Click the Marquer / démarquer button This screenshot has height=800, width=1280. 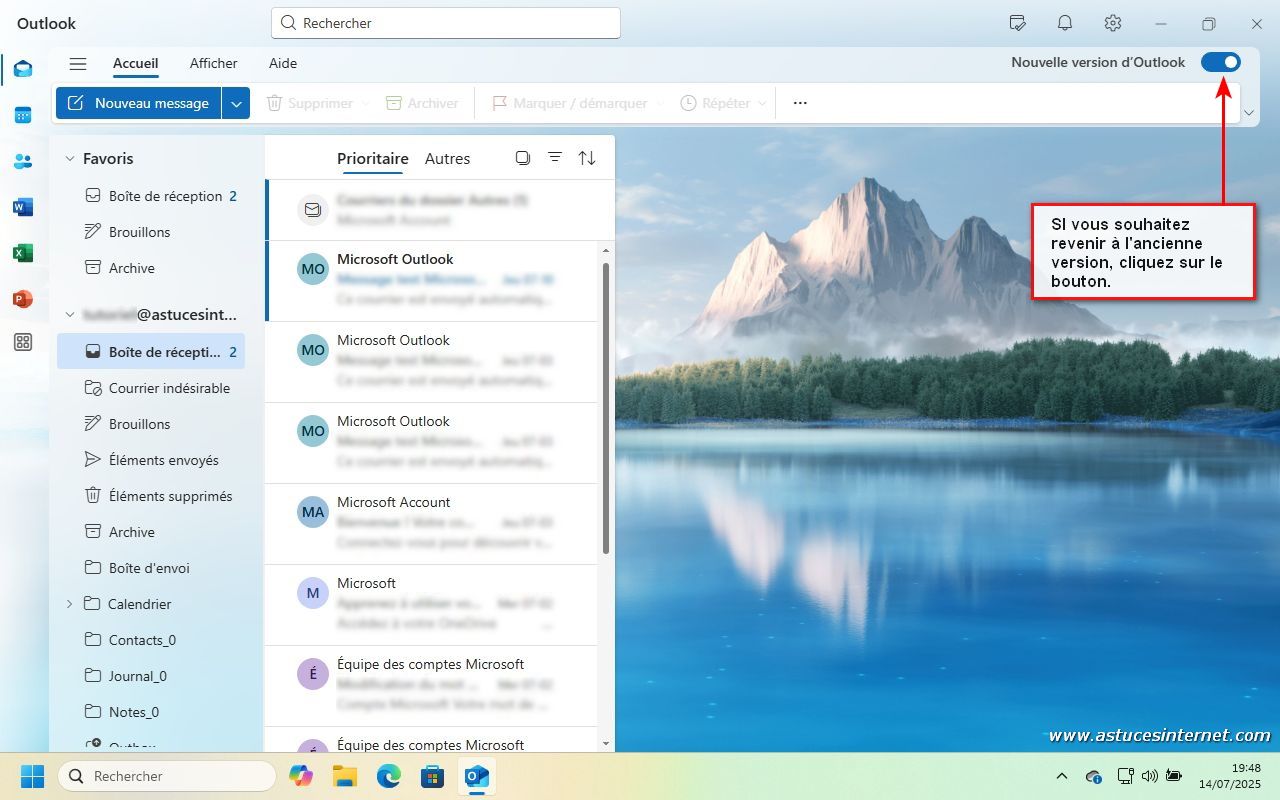(x=570, y=103)
